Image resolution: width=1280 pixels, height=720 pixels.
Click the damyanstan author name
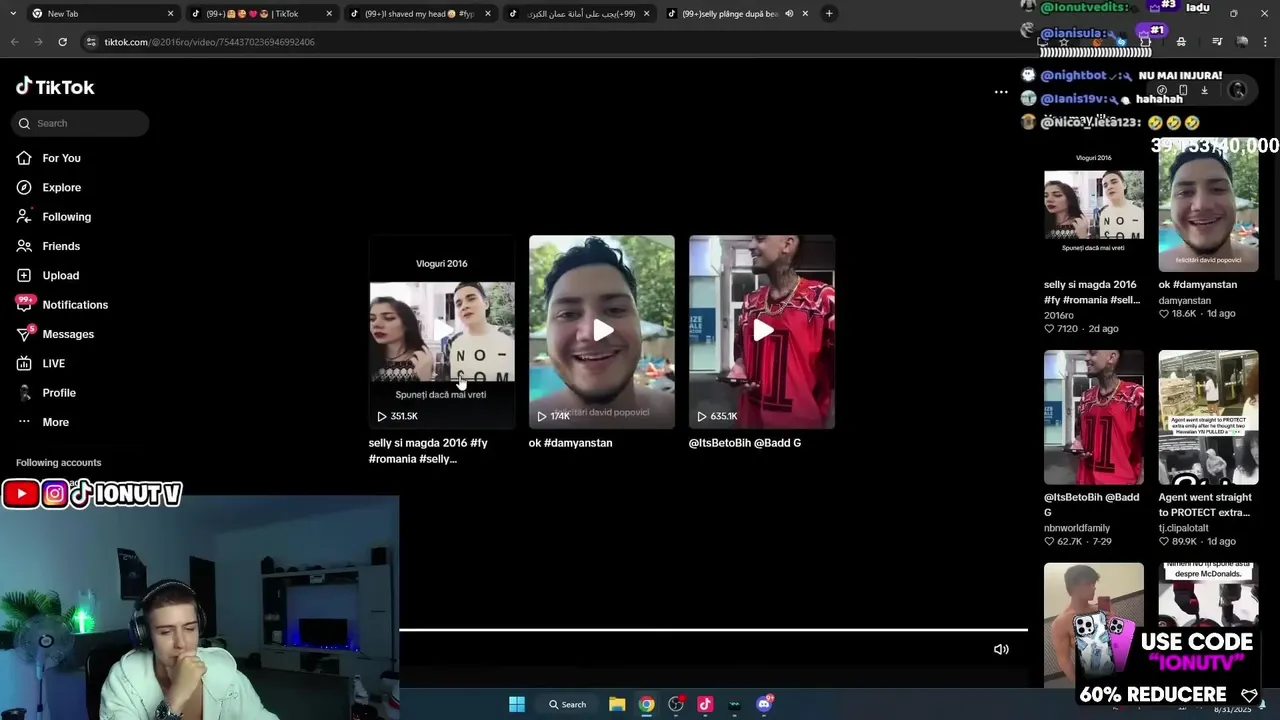click(x=1185, y=300)
